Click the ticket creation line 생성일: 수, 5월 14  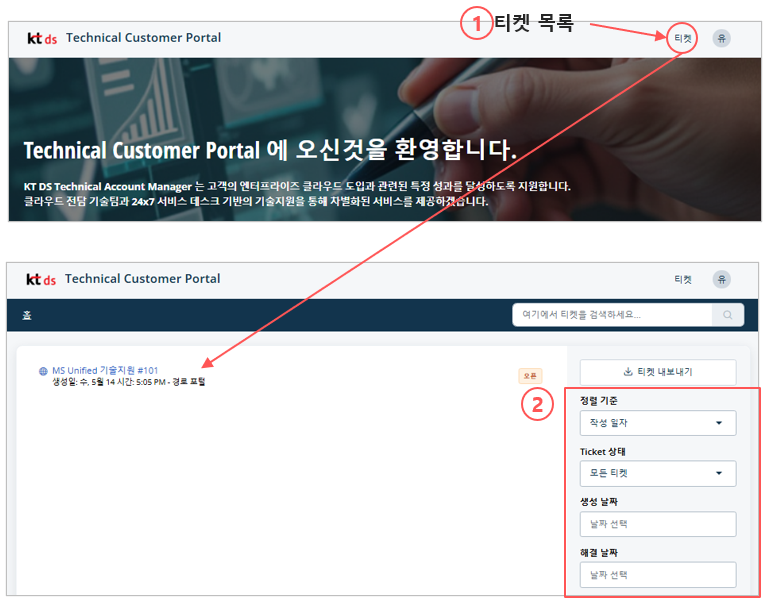click(x=128, y=382)
